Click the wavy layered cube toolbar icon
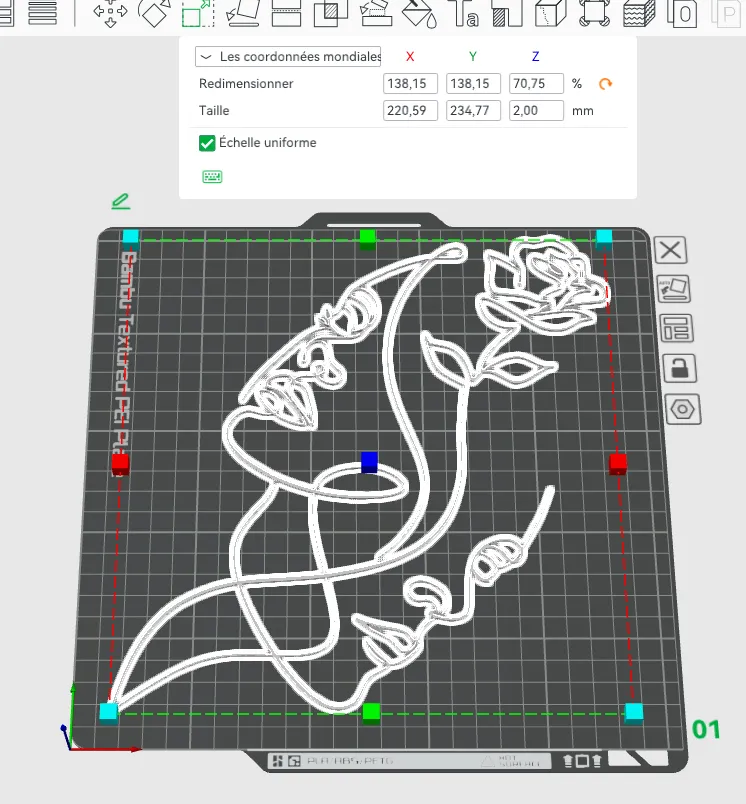This screenshot has width=746, height=804. 639,12
